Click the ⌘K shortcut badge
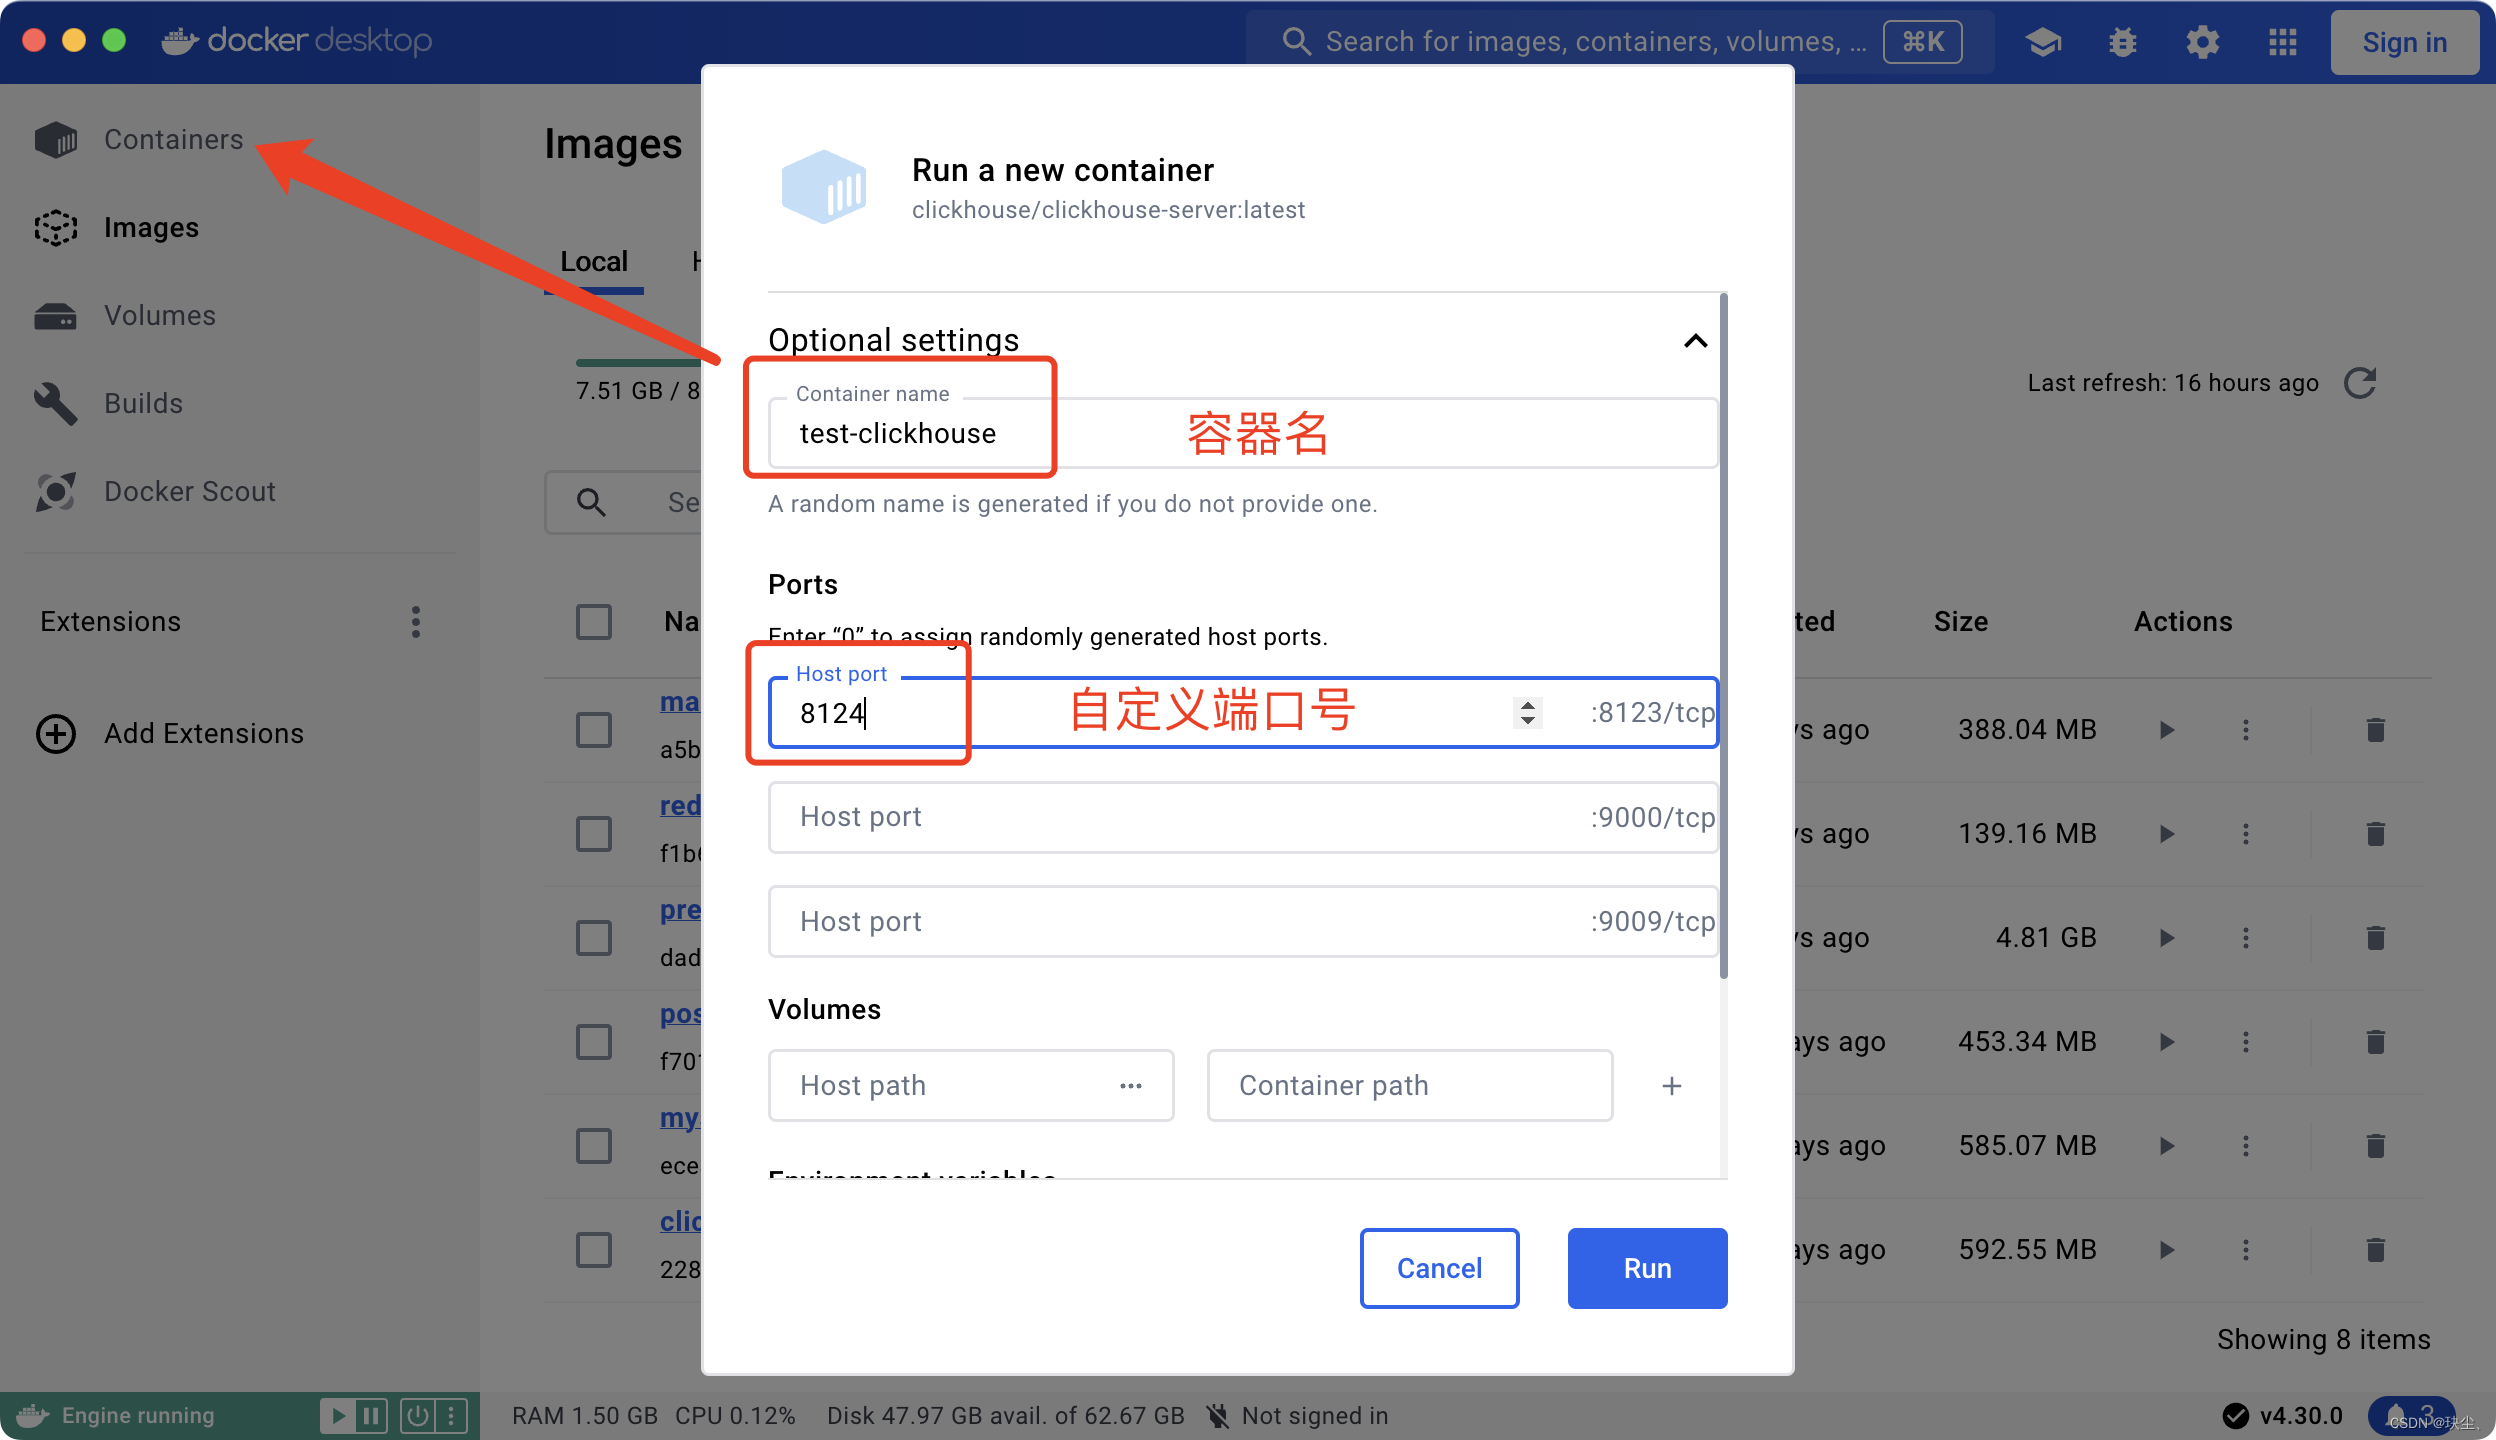Screen dimensions: 2496x1440 coord(1922,42)
